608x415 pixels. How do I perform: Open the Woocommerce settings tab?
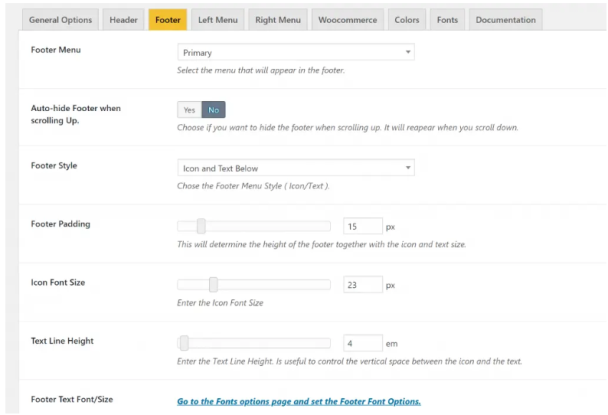(349, 20)
